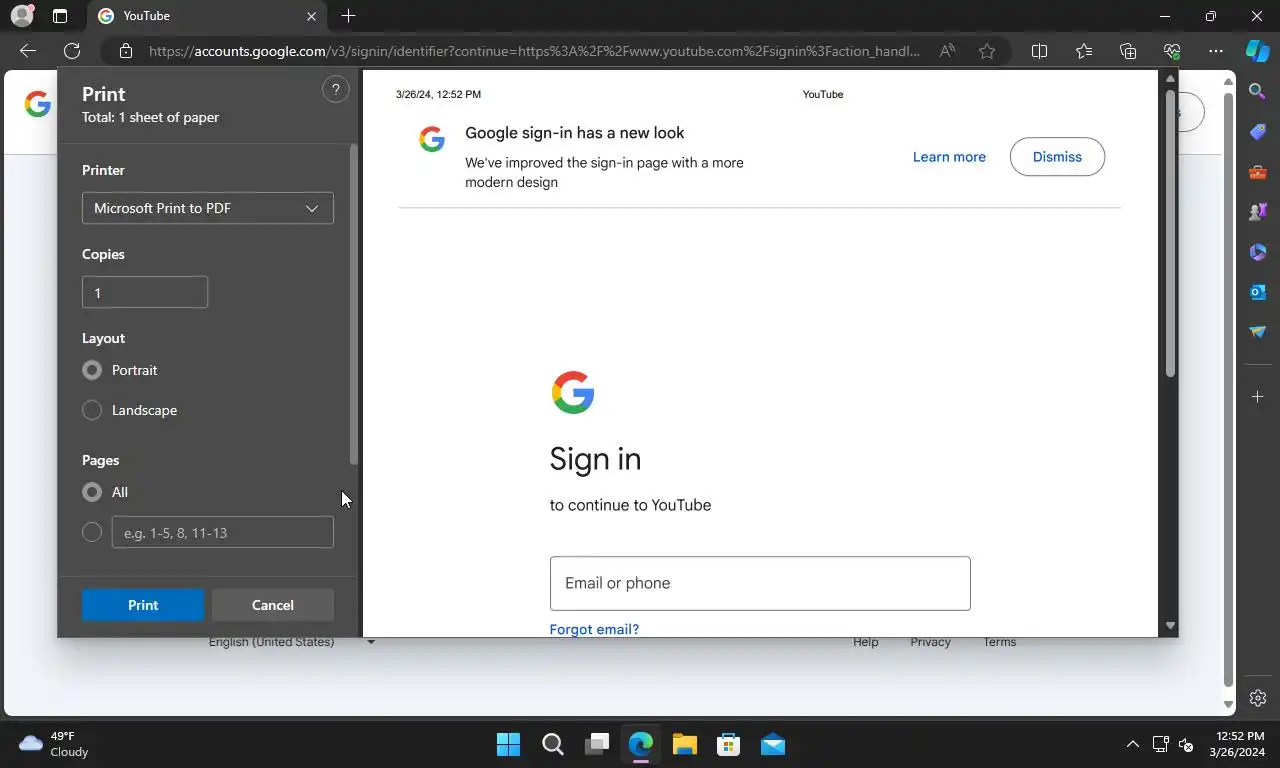Open Microsoft Store from the taskbar
This screenshot has height=768, width=1280.
[x=728, y=744]
